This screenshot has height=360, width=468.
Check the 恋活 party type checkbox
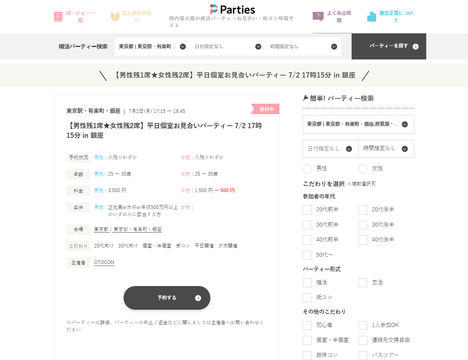(x=363, y=283)
